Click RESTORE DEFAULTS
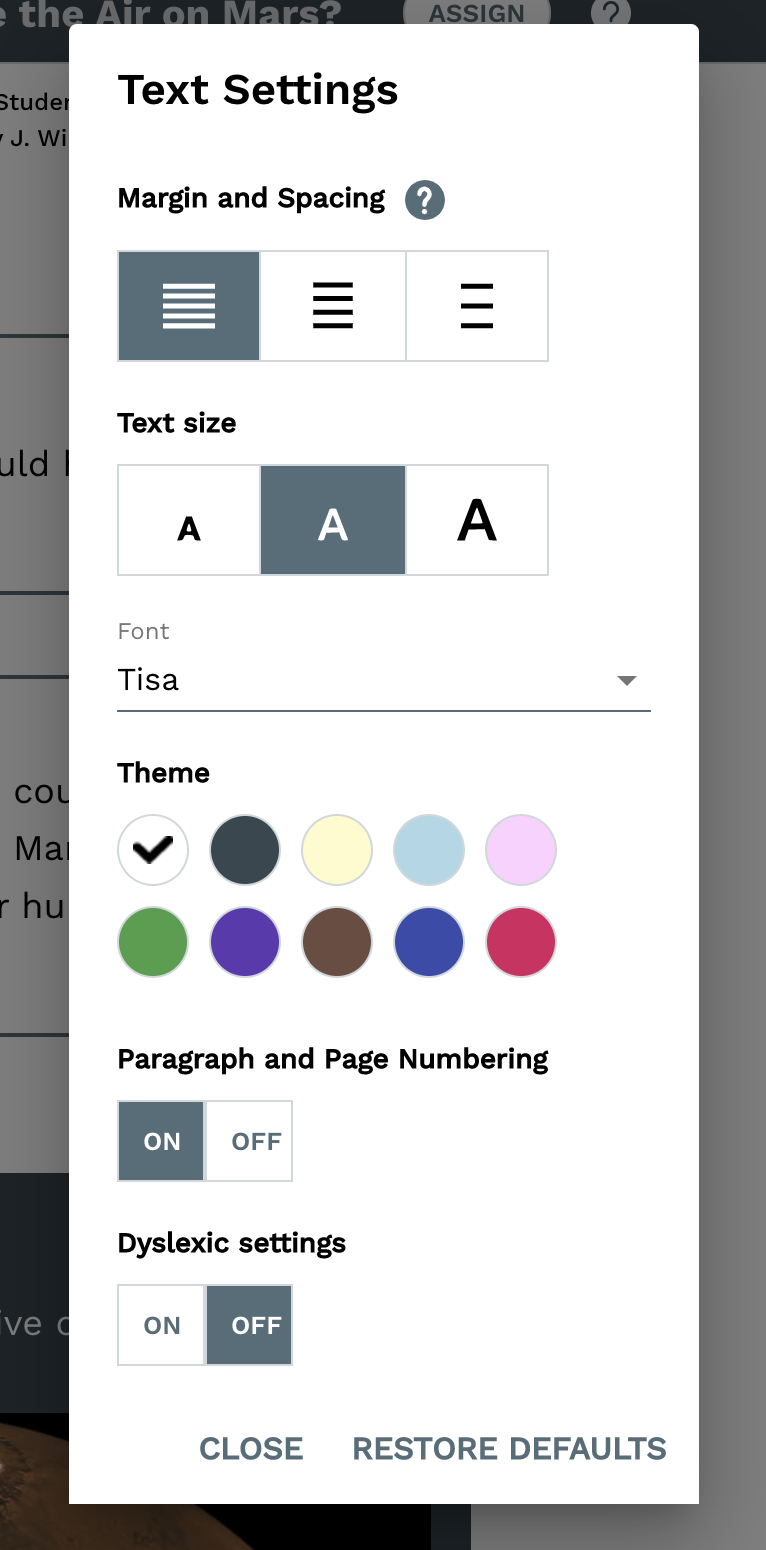Screen dimensions: 766x1550 (x=510, y=1449)
